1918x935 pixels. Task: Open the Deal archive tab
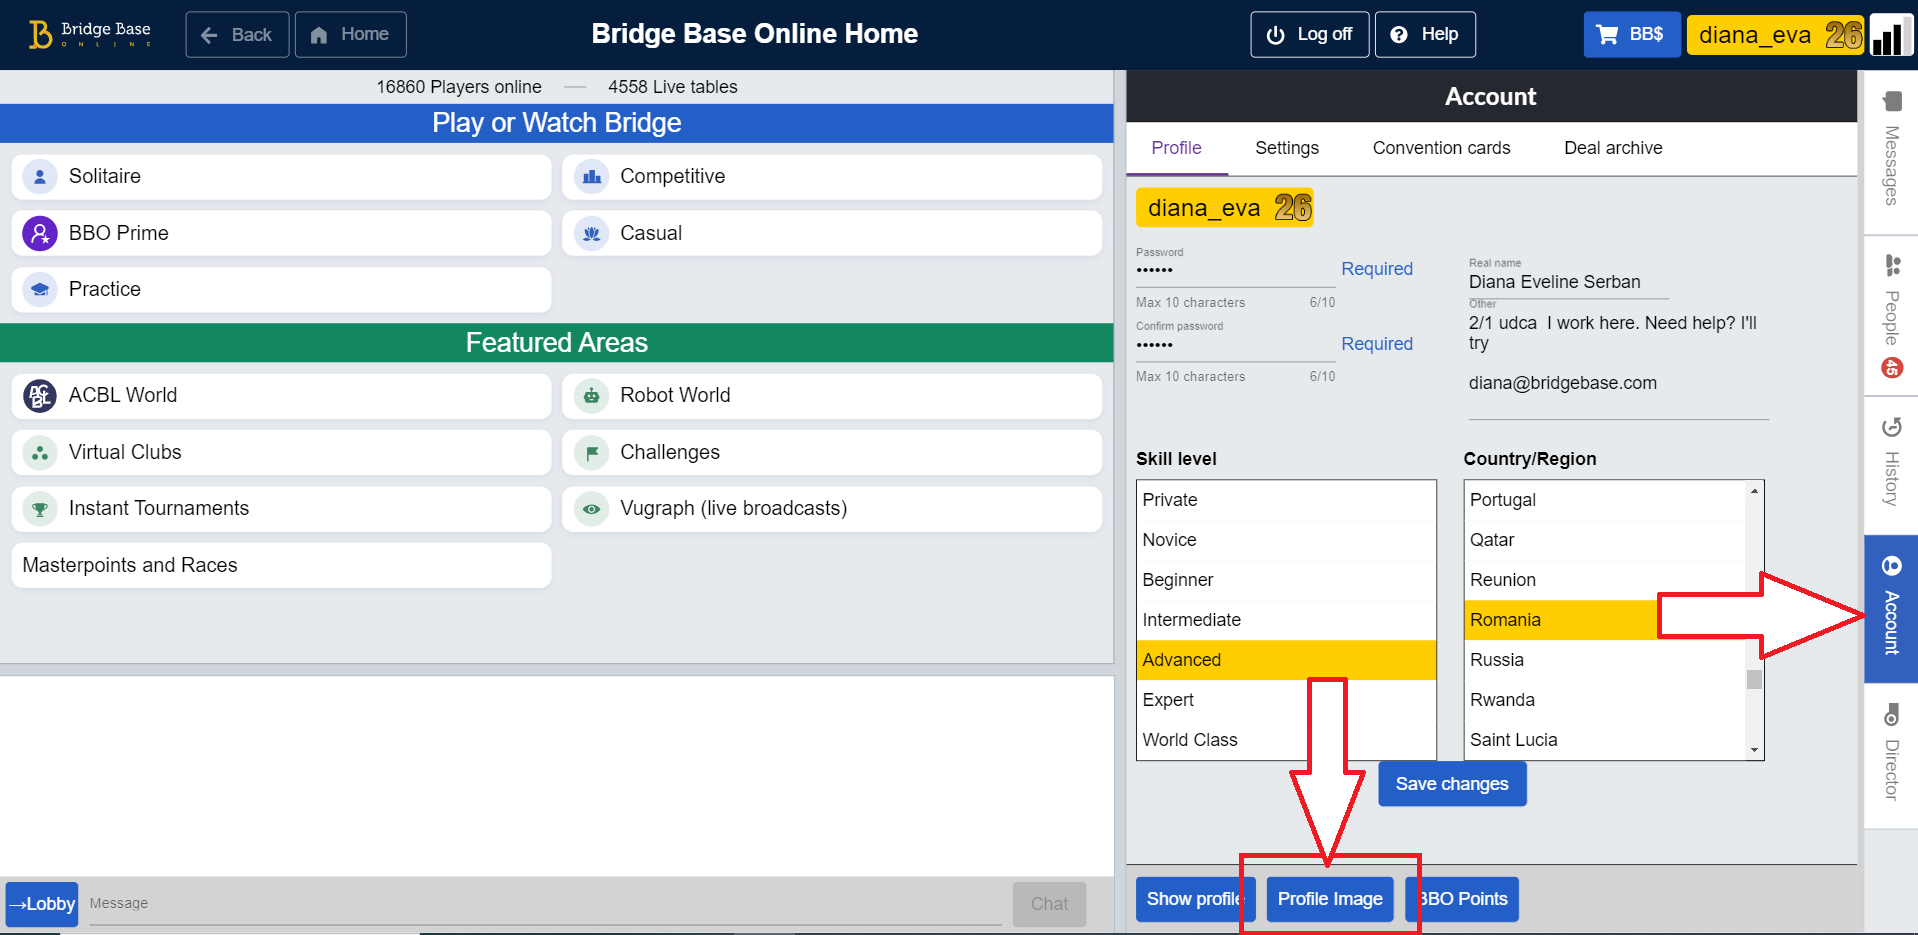pos(1613,148)
